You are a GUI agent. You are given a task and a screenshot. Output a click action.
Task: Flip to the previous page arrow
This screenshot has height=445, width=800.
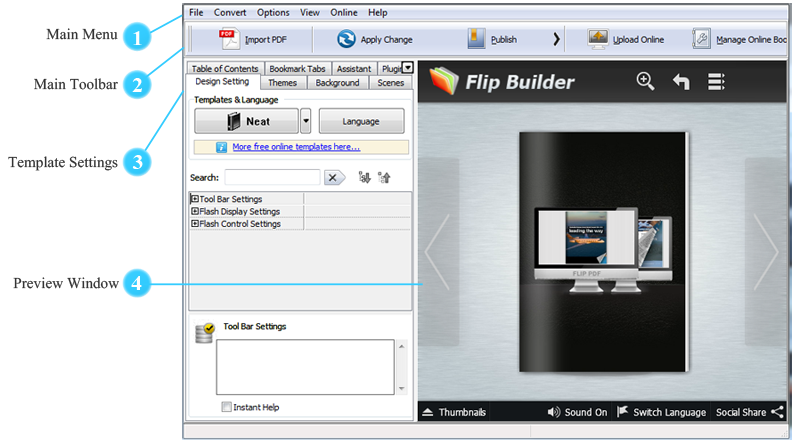coord(438,252)
